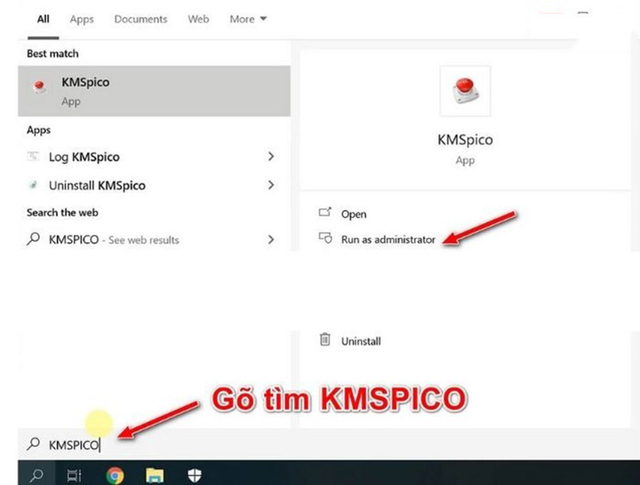Click into the KMSPICO search box
640x485 pixels.
coord(327,445)
